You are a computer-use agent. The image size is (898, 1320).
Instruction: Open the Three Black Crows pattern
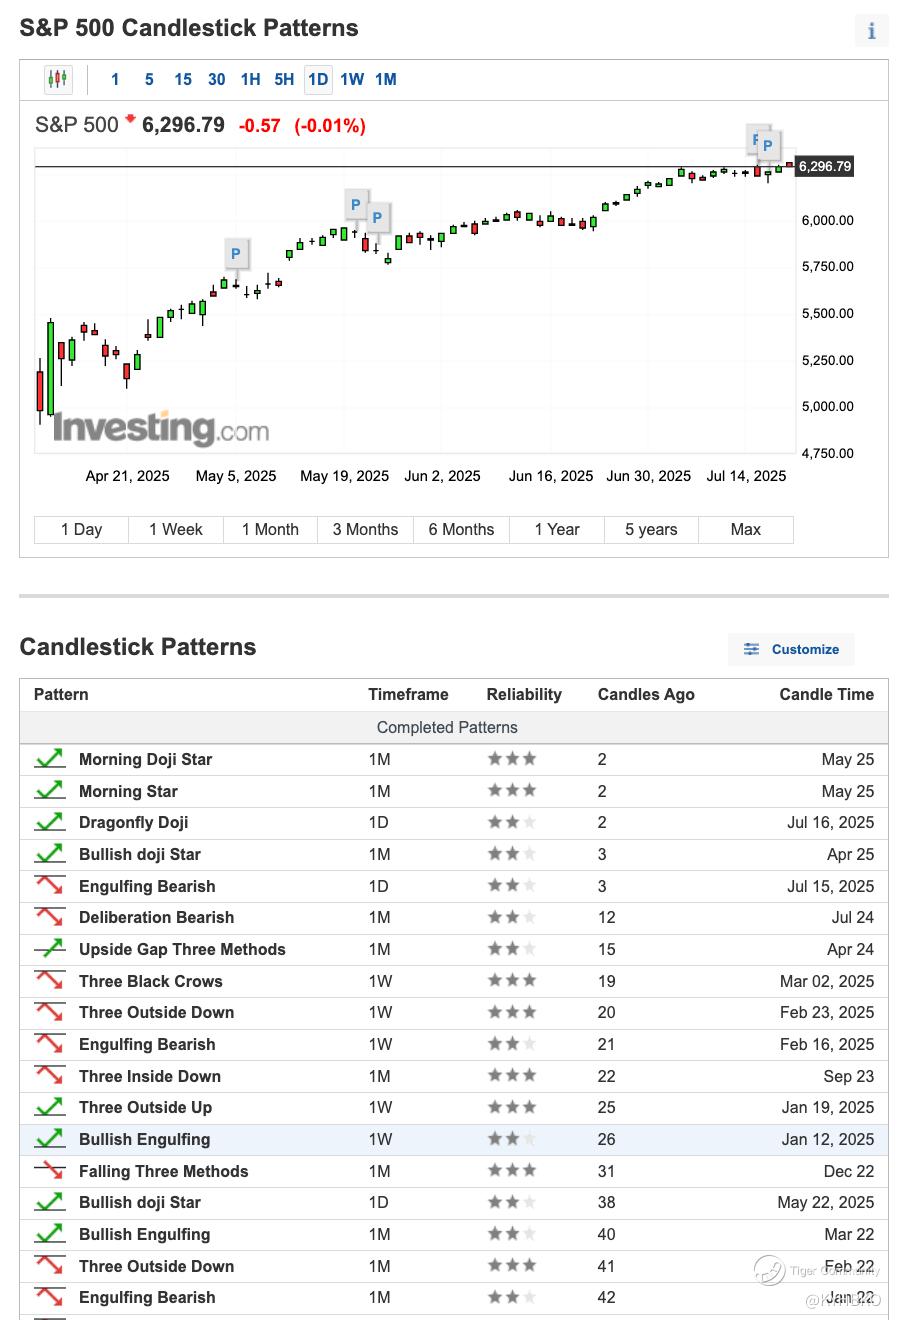(151, 981)
